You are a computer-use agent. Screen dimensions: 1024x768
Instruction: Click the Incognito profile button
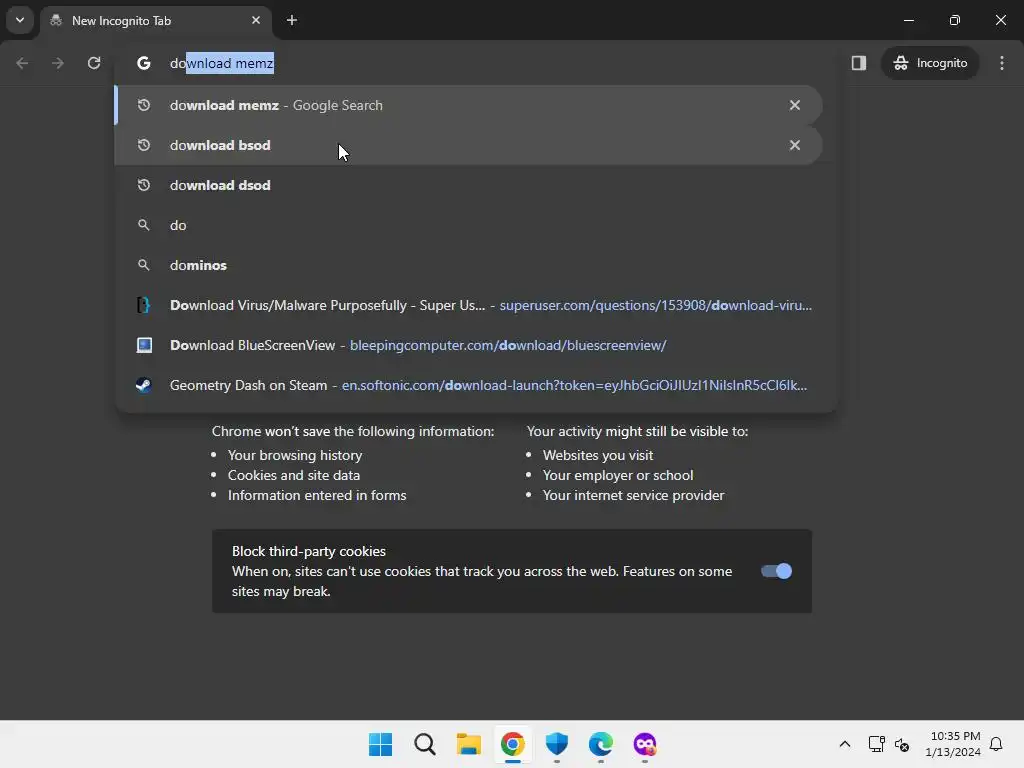coord(930,63)
